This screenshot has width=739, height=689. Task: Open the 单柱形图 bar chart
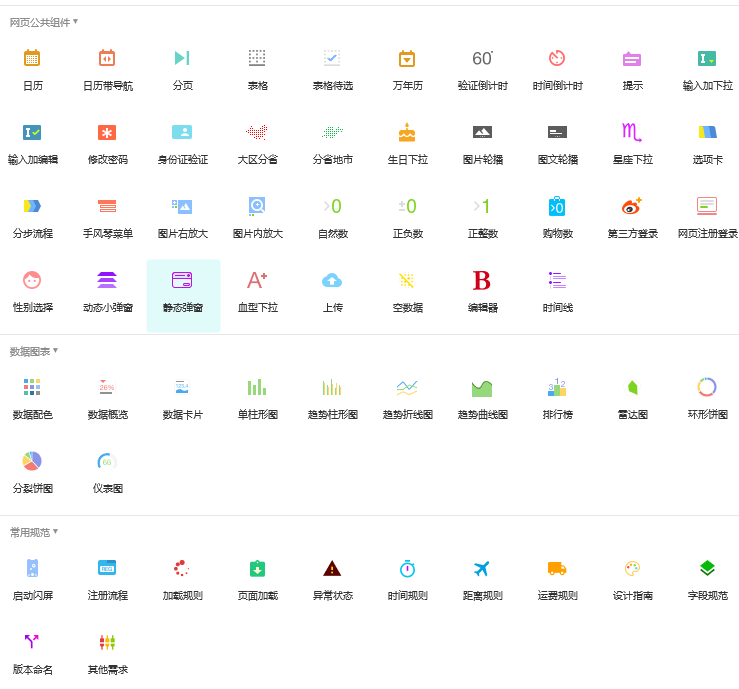tap(257, 387)
